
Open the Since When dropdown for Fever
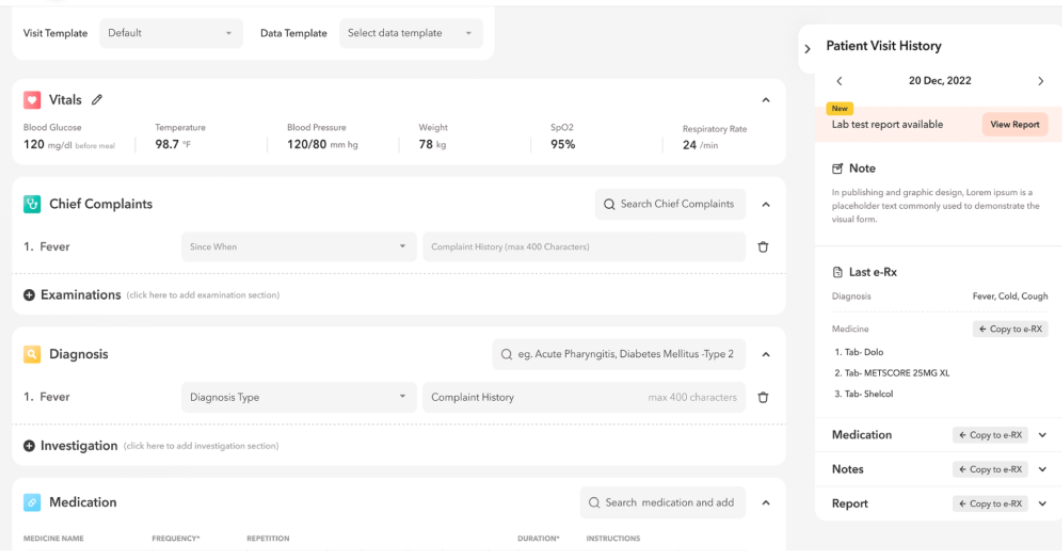point(298,247)
